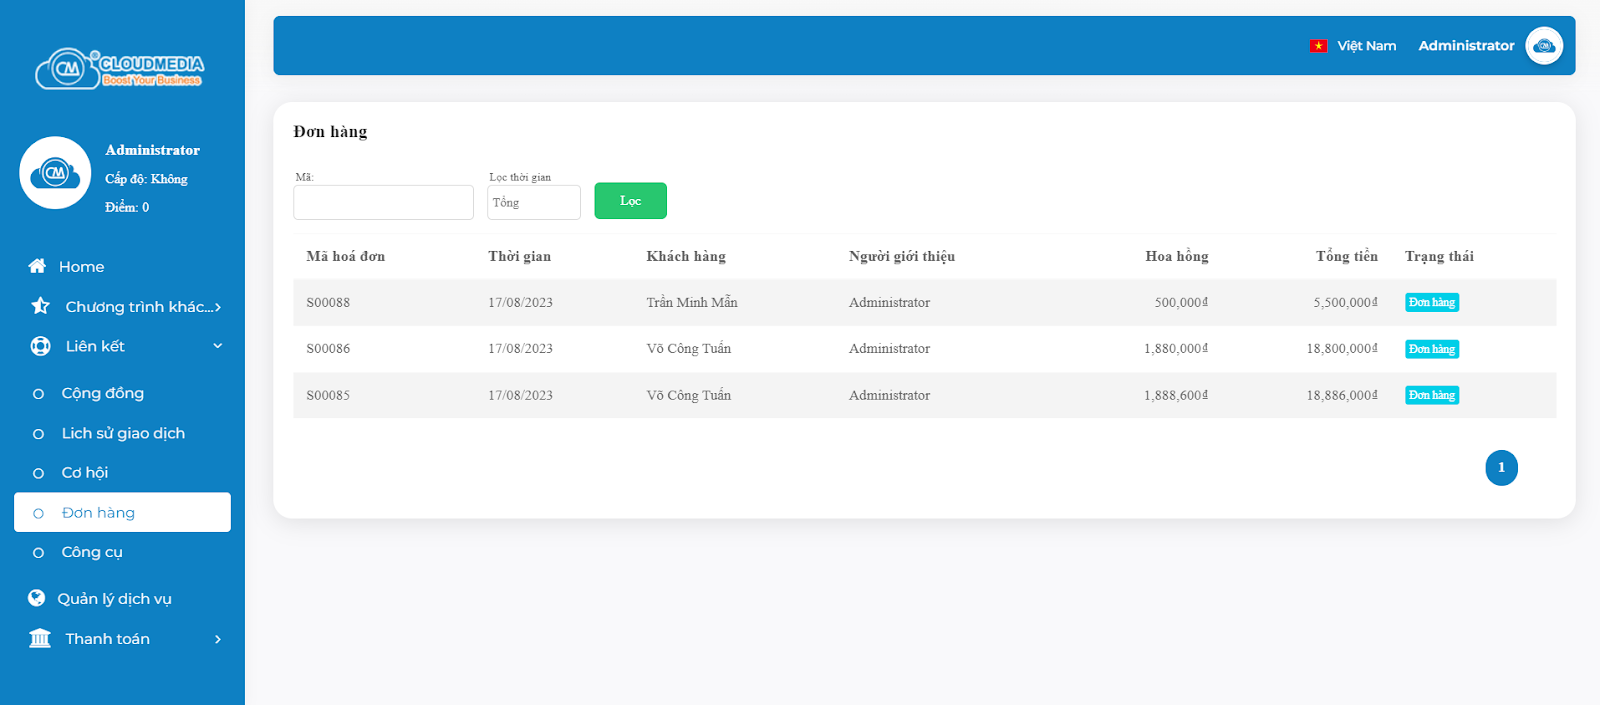Screen dimensions: 1600x705
Task: Click the star icon for Chương trình khác
Action: (40, 306)
